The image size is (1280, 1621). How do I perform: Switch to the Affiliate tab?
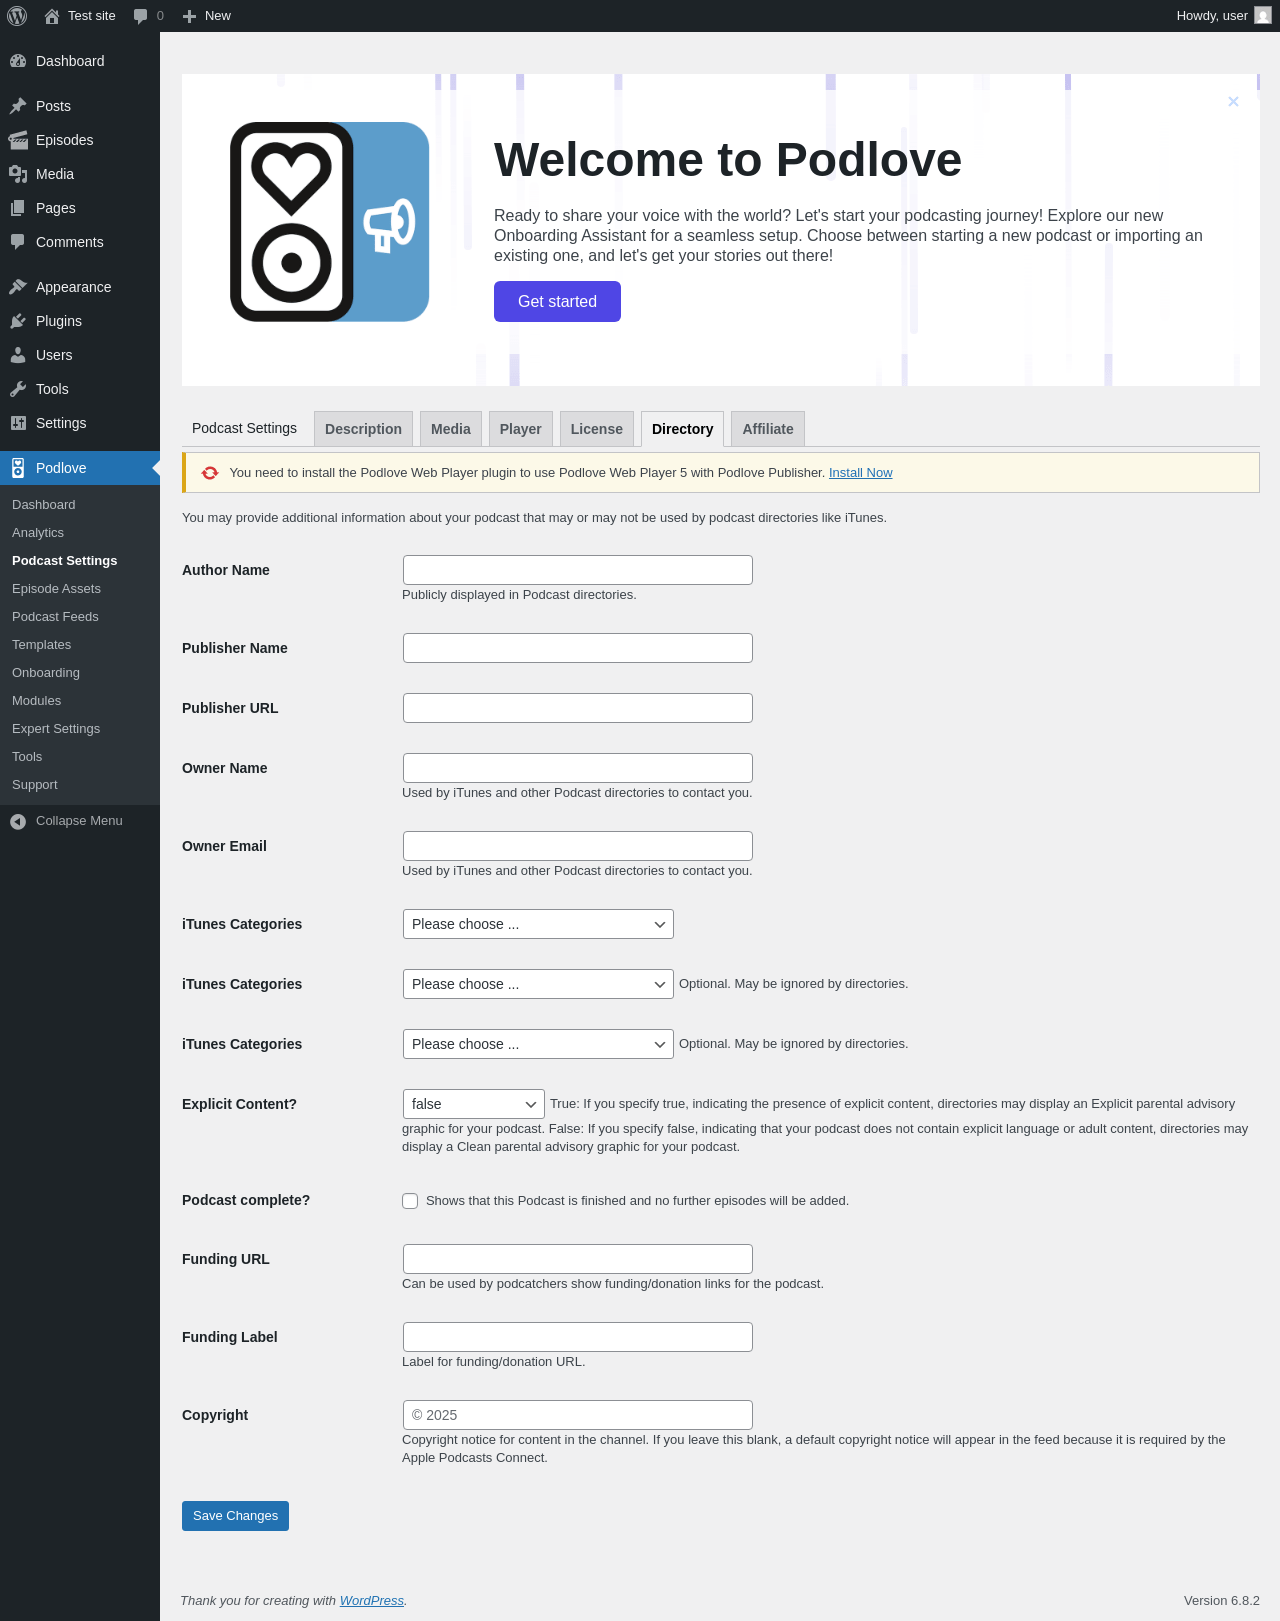[768, 429]
